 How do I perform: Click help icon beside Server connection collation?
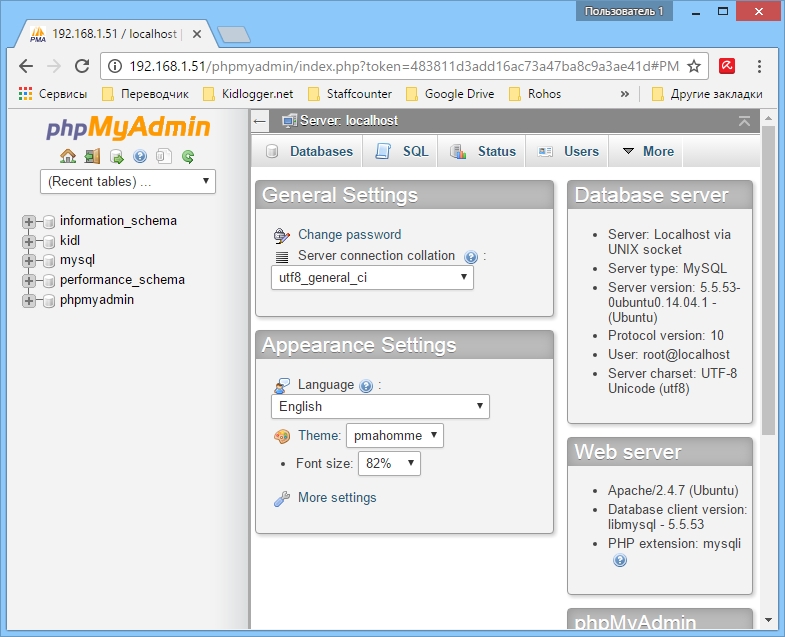[471, 257]
